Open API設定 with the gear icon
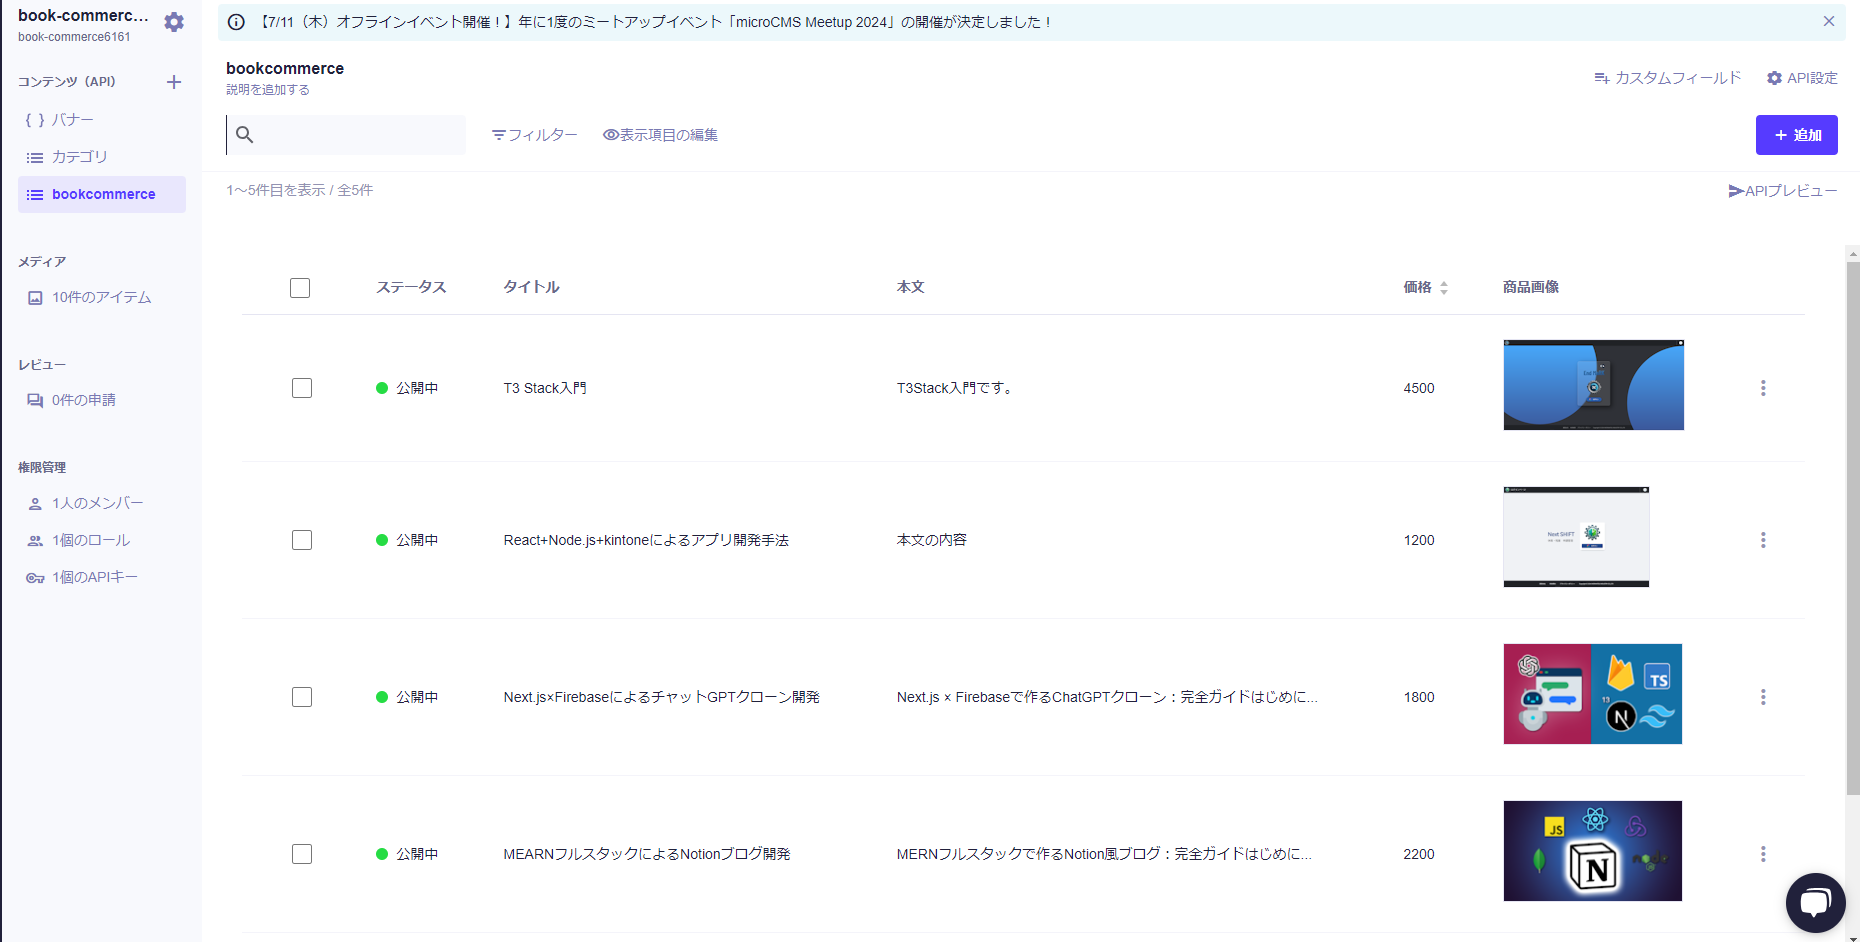 1800,77
